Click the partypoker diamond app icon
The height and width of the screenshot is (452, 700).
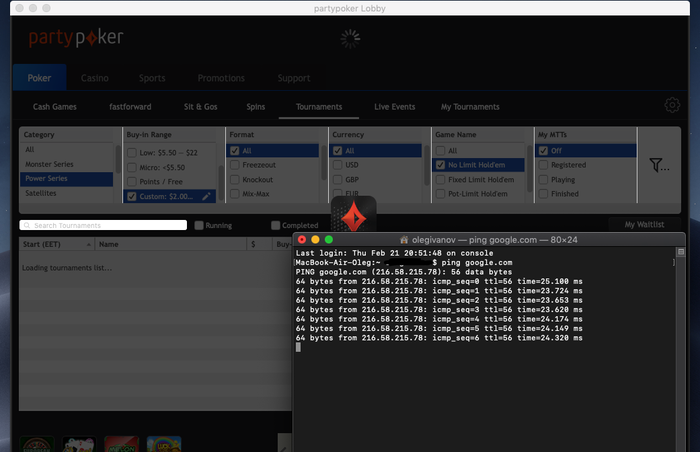click(354, 215)
